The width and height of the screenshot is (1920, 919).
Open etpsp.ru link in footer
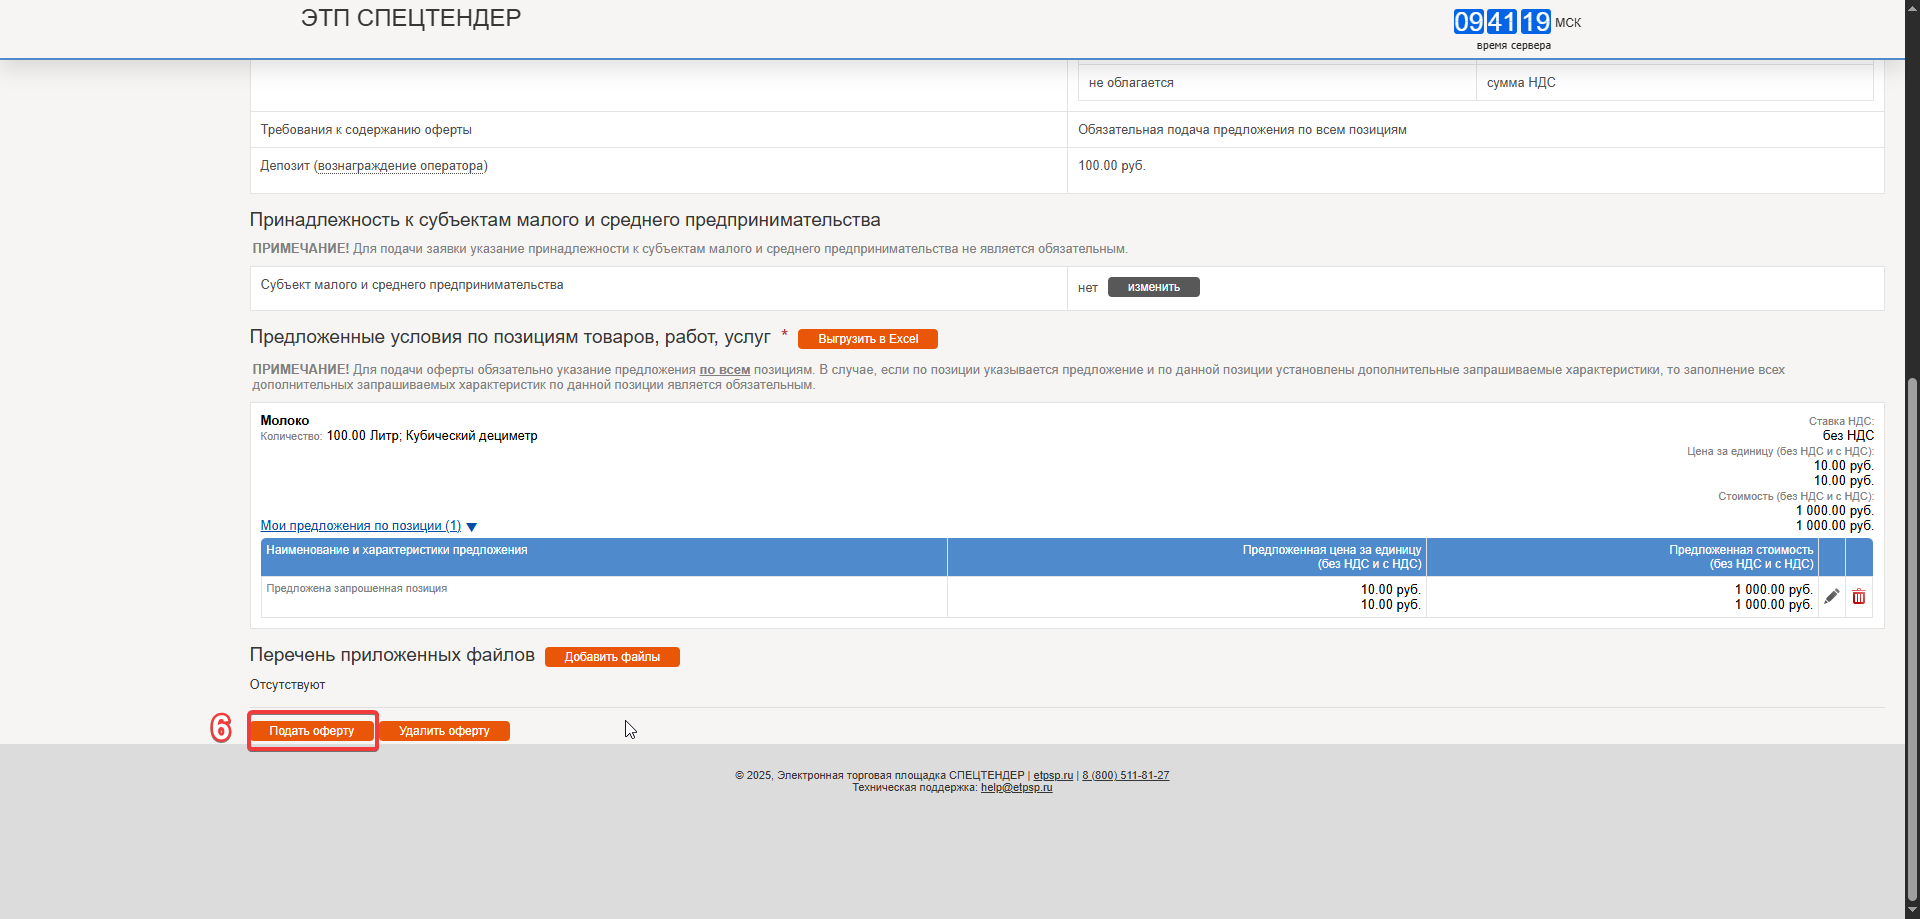[x=1052, y=775]
